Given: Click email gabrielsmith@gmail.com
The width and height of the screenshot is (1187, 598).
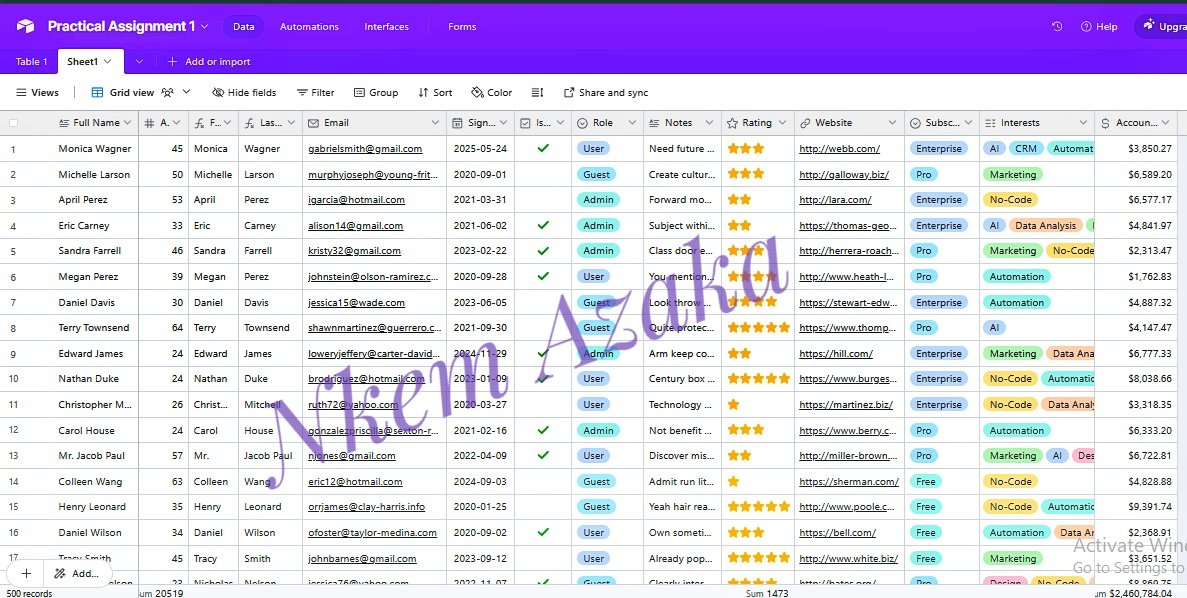Looking at the screenshot, I should coord(365,149).
